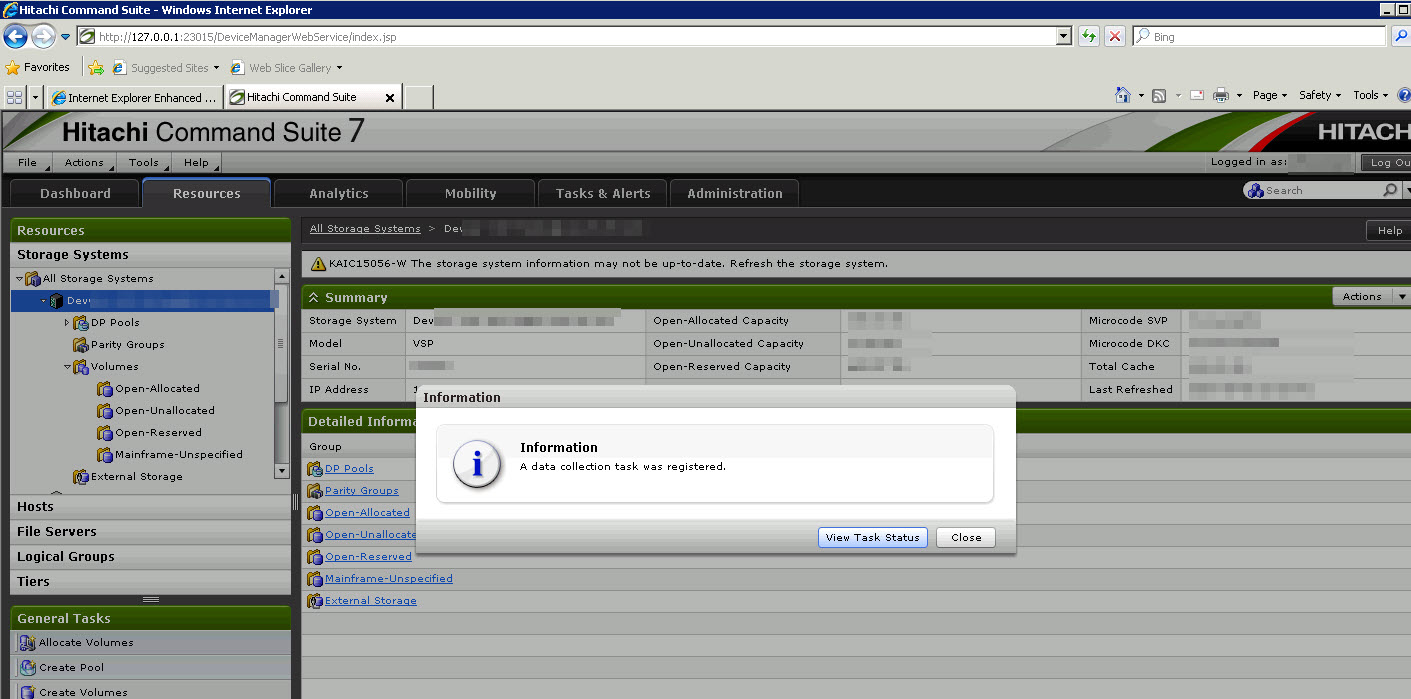Expand the DP Pools tree node
1411x699 pixels.
click(67, 323)
